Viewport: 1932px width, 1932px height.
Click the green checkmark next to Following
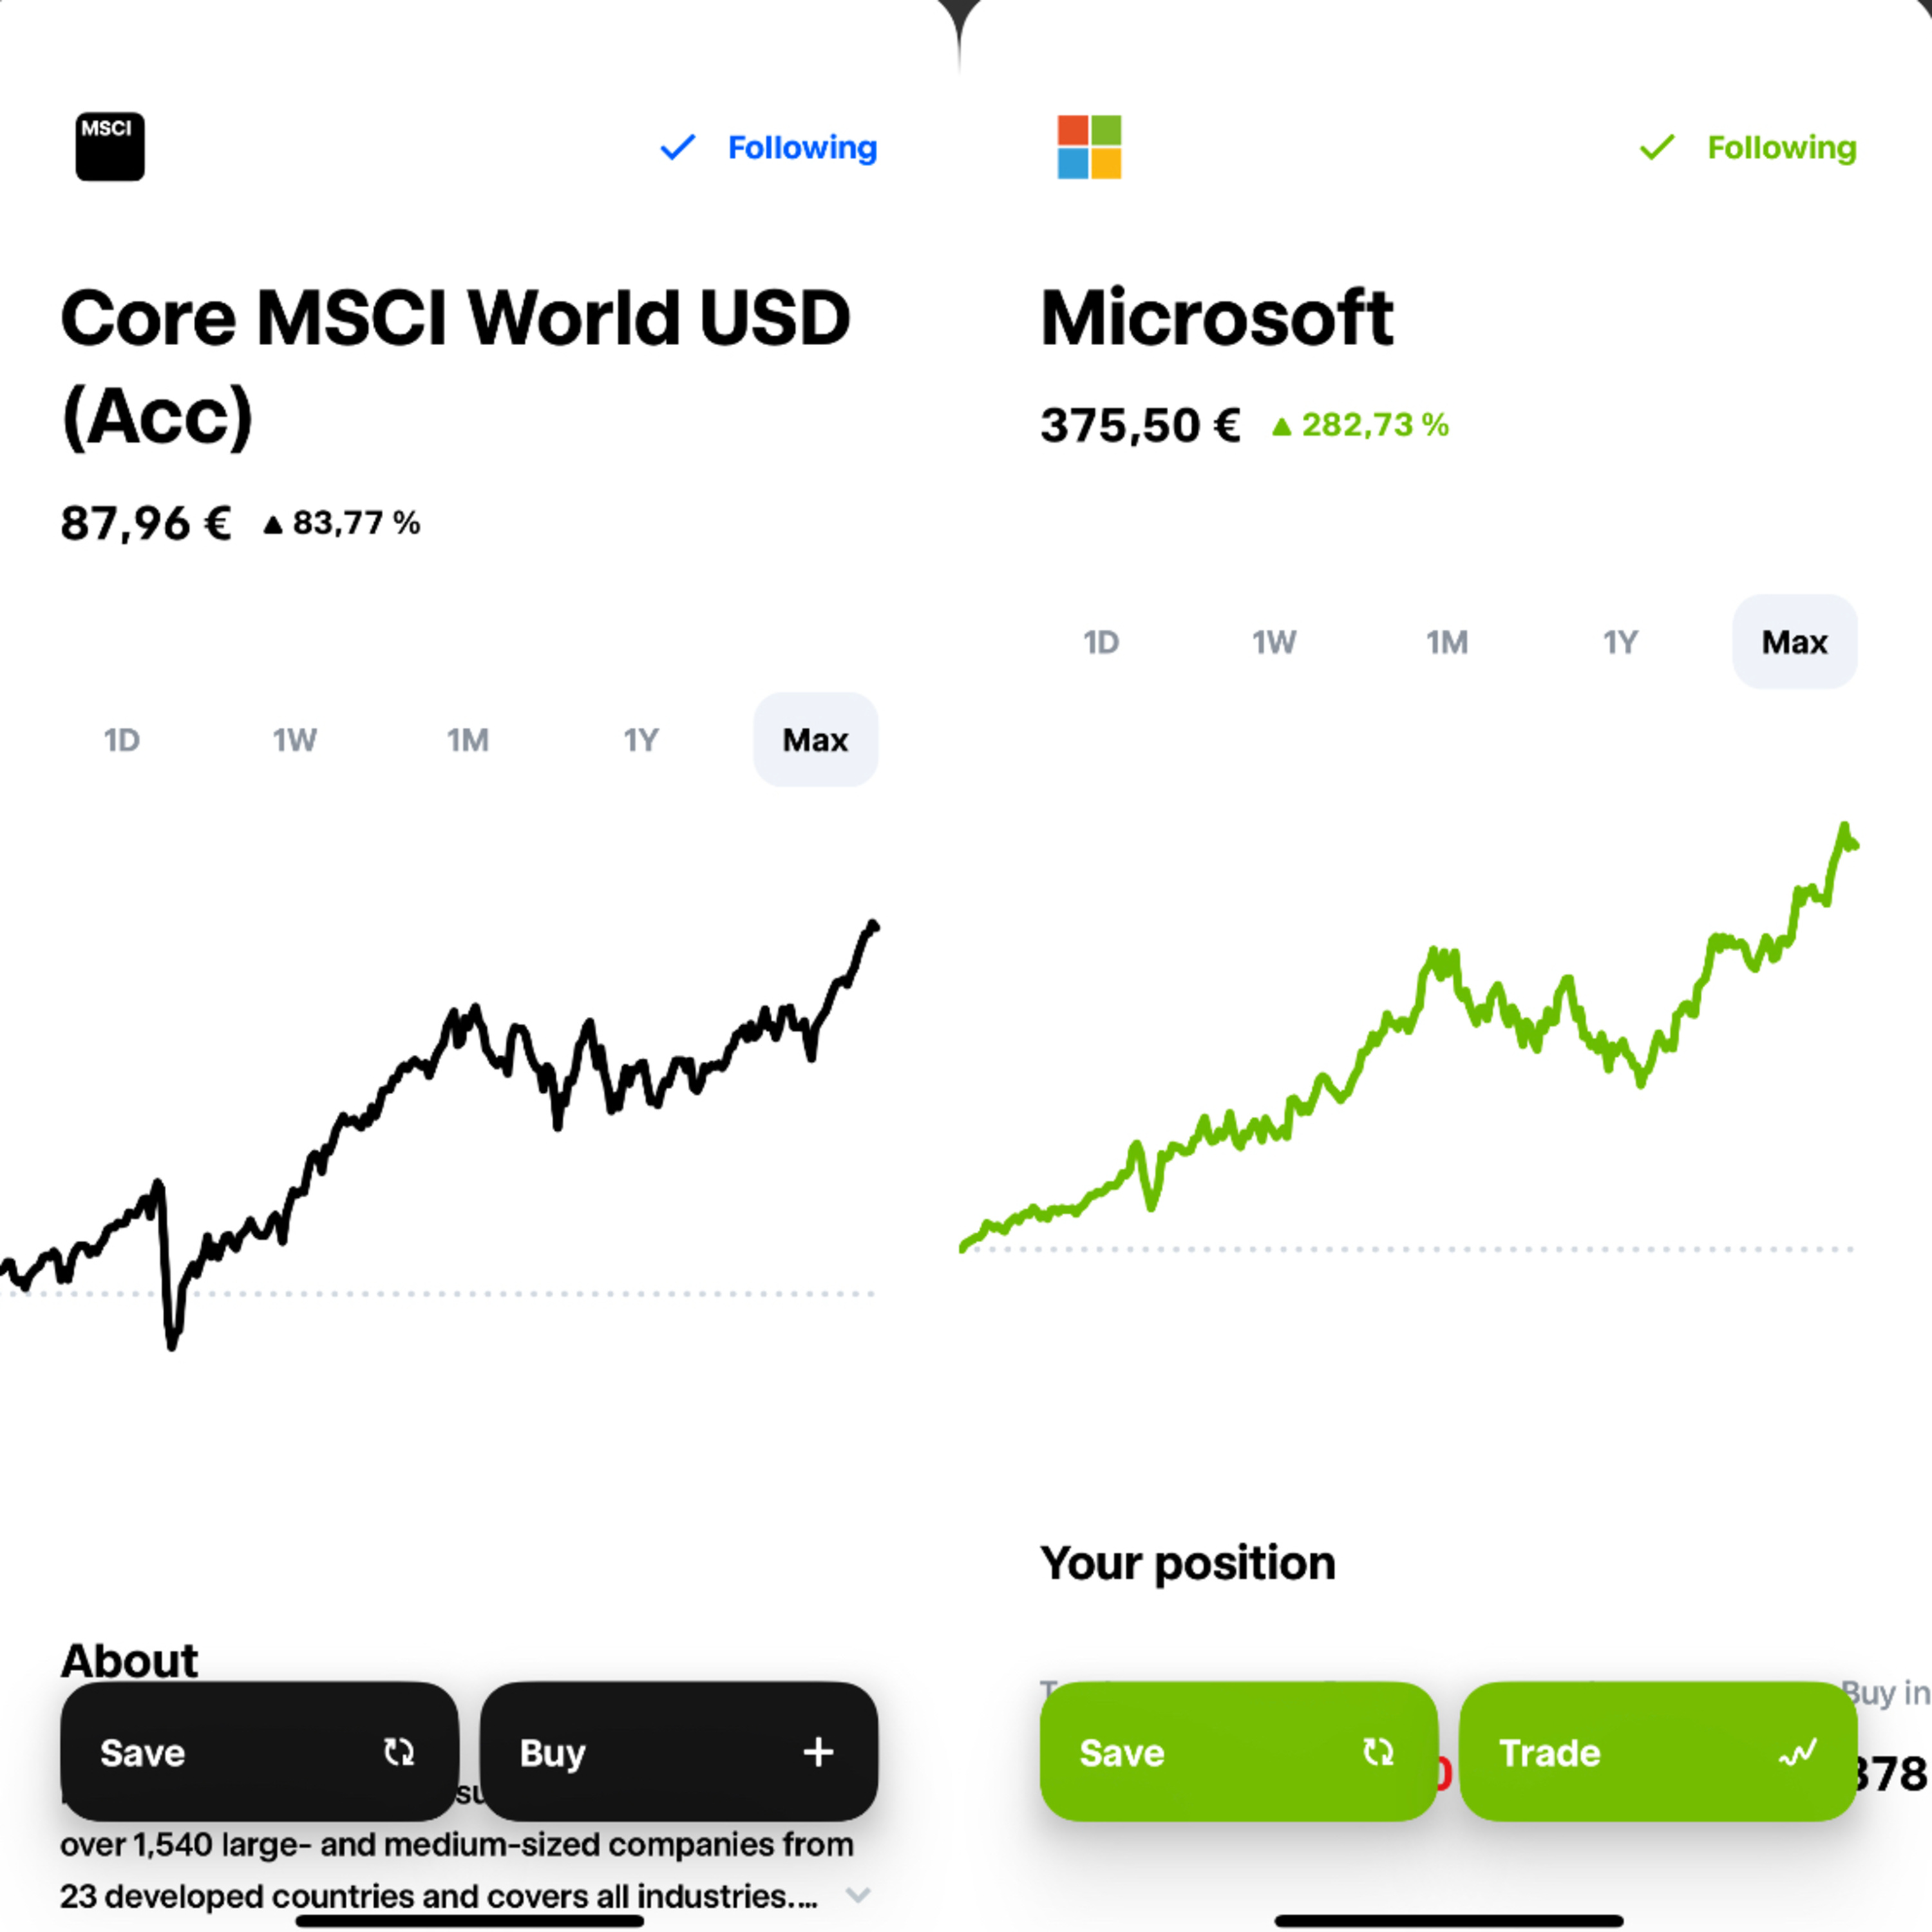click(1656, 147)
